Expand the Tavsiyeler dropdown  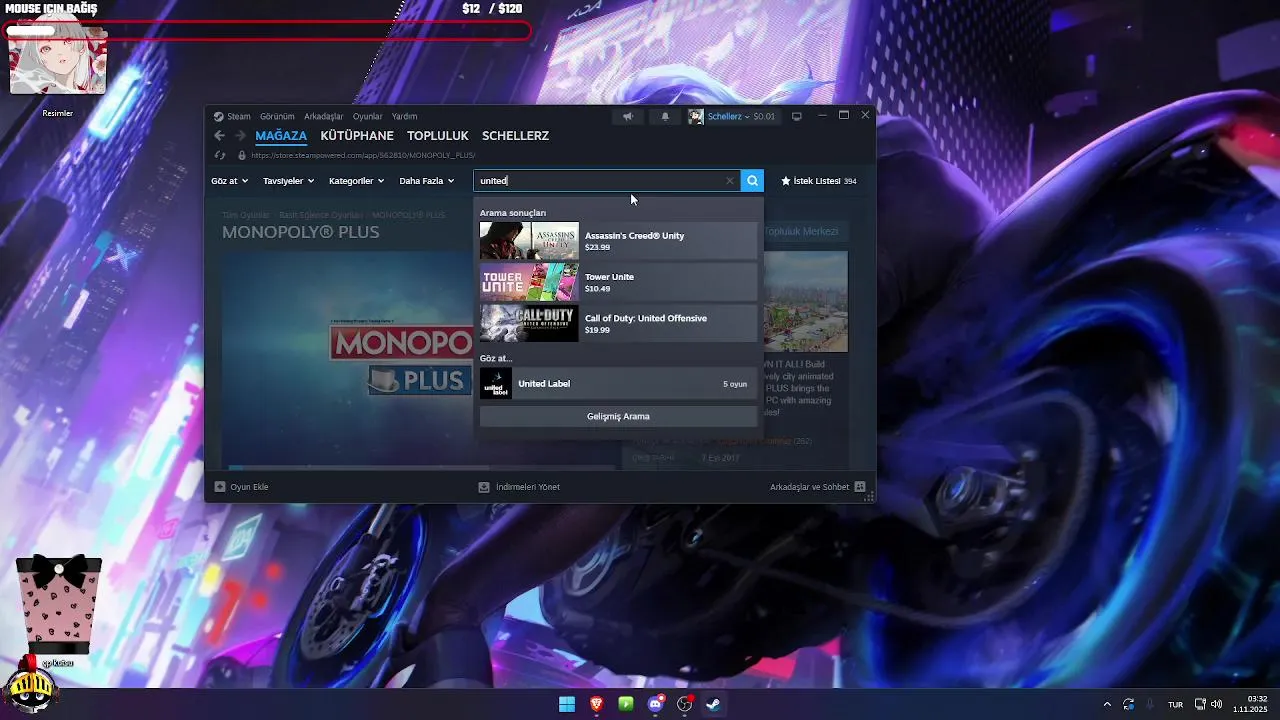tap(289, 181)
